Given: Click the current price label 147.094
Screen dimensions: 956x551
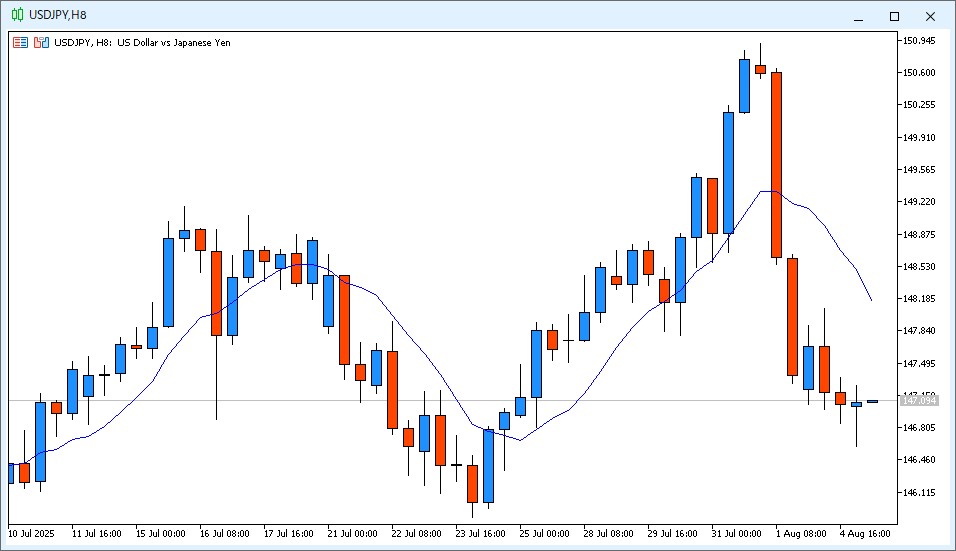Looking at the screenshot, I should (919, 400).
